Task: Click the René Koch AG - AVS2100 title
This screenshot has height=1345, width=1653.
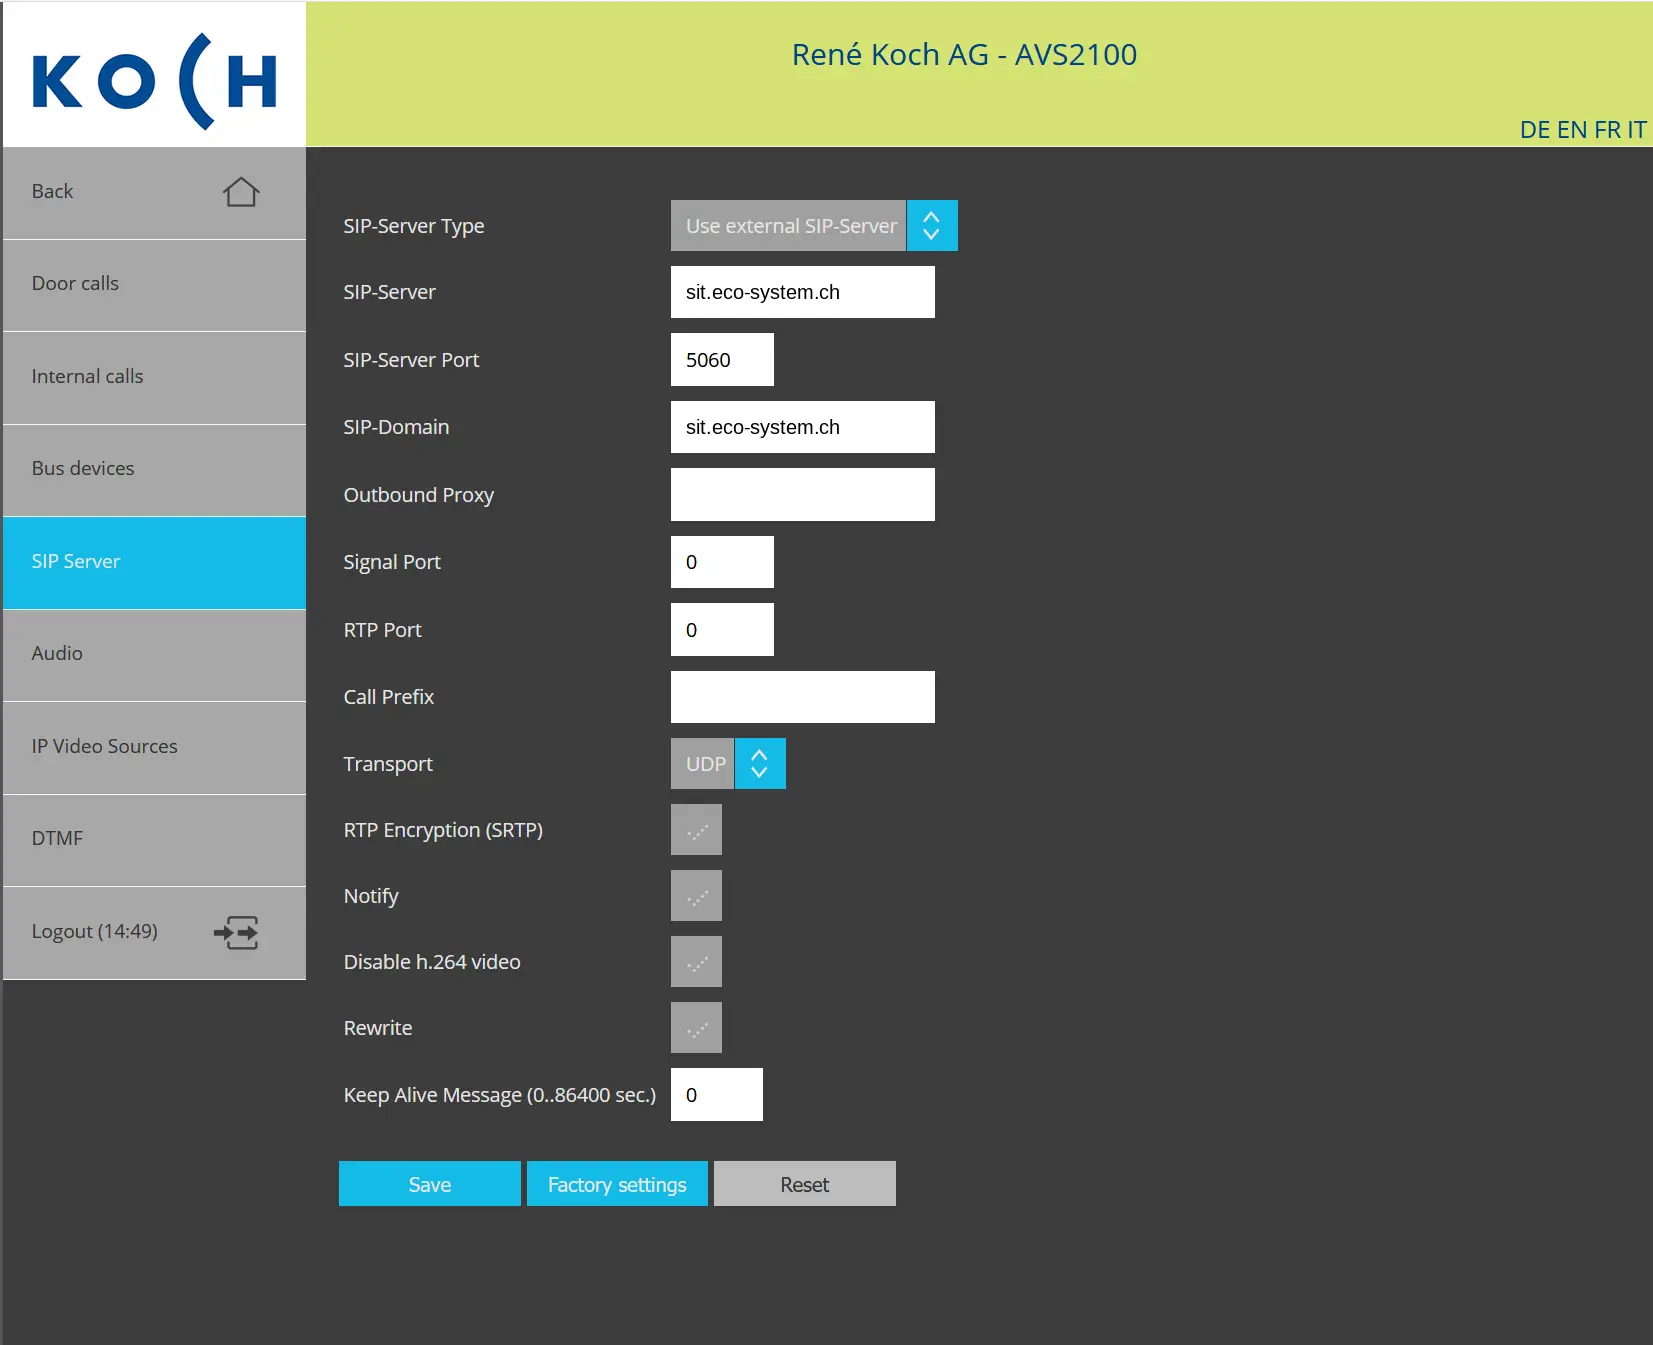Action: coord(964,55)
